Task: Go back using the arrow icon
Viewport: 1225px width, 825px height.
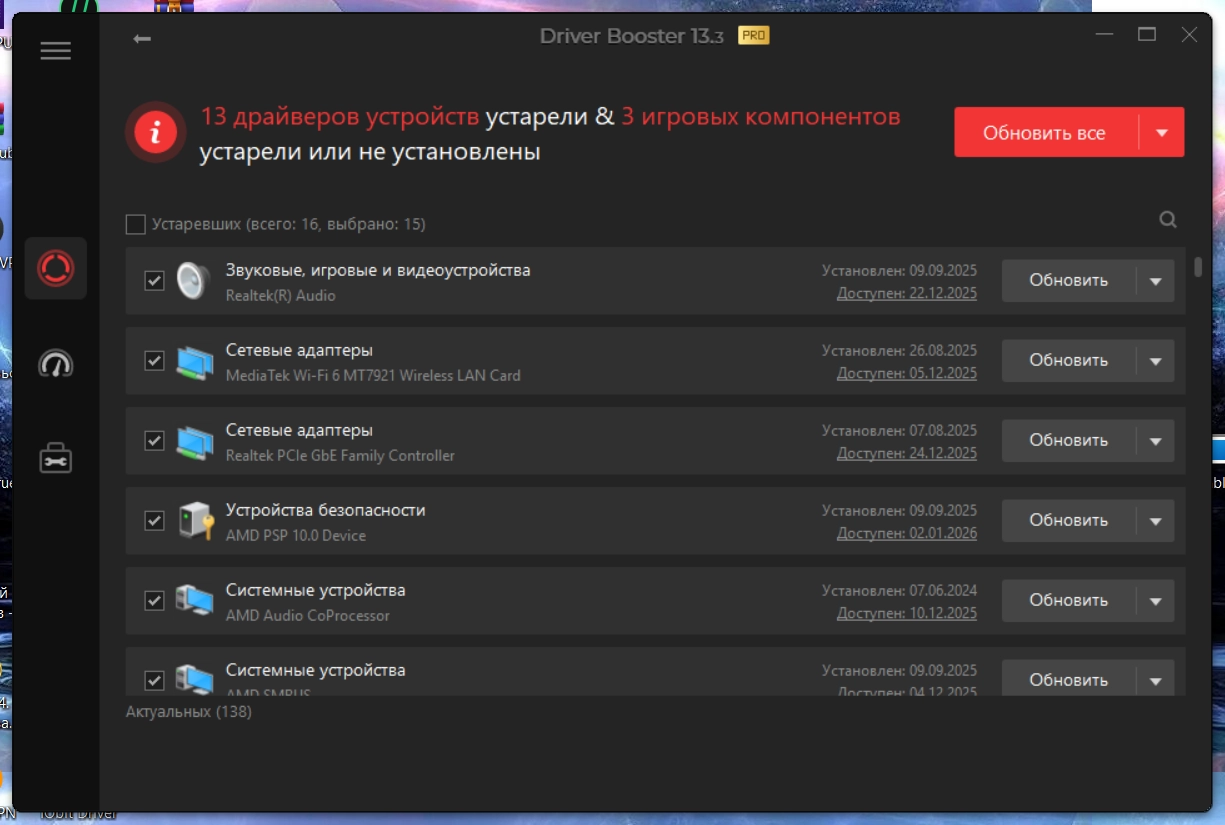Action: pos(142,38)
